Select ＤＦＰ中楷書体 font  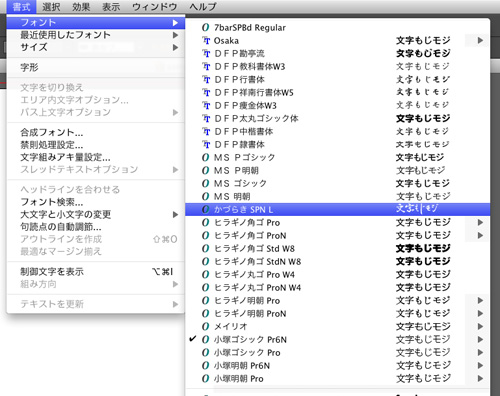[x=337, y=131]
